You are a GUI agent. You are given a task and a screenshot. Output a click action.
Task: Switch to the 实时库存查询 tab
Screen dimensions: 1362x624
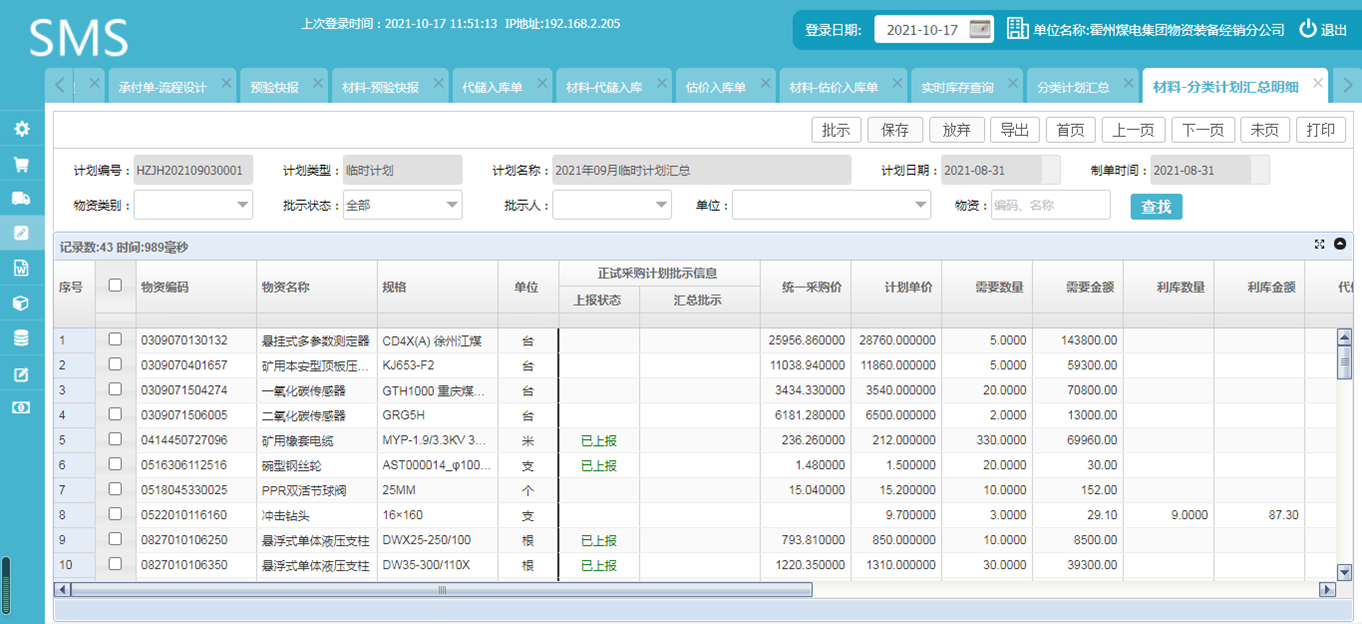pyautogui.click(x=957, y=87)
